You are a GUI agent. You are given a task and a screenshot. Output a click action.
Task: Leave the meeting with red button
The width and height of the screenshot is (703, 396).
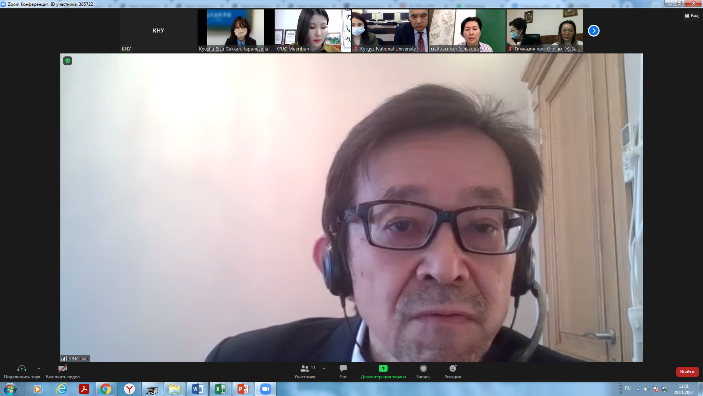pos(687,371)
